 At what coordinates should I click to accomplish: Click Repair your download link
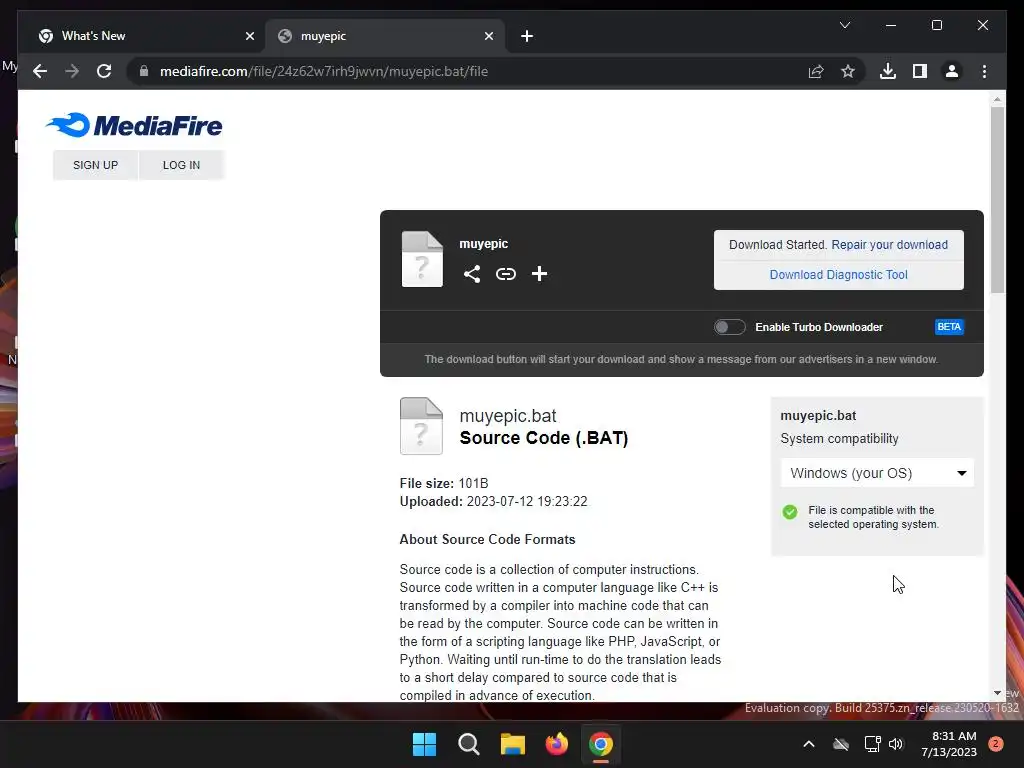(x=889, y=245)
